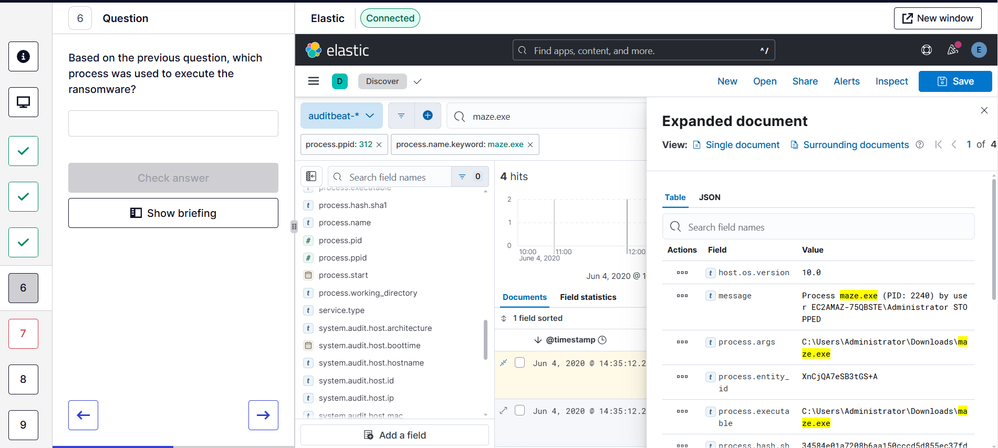Close the Expanded document flyout
Screen dimensions: 998x448
(x=984, y=110)
